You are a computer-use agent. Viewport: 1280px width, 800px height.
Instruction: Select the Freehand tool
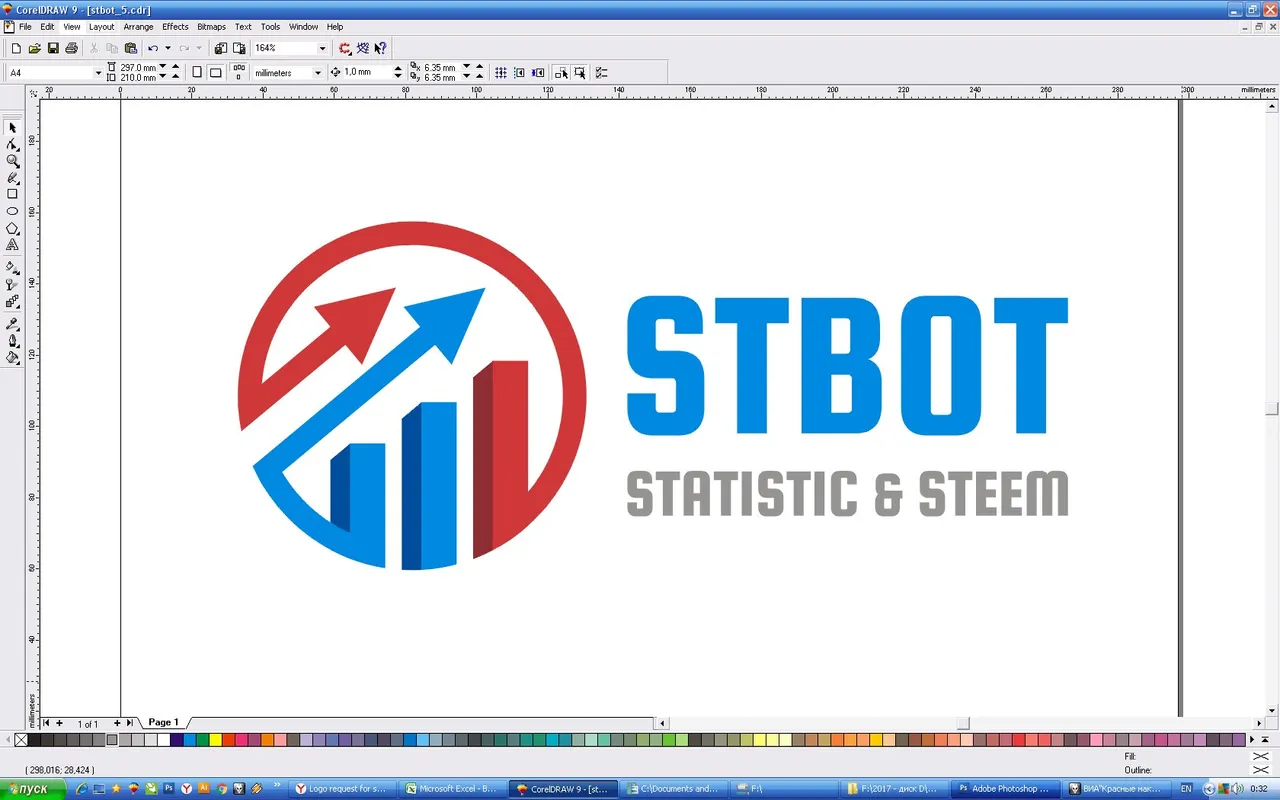pyautogui.click(x=12, y=177)
